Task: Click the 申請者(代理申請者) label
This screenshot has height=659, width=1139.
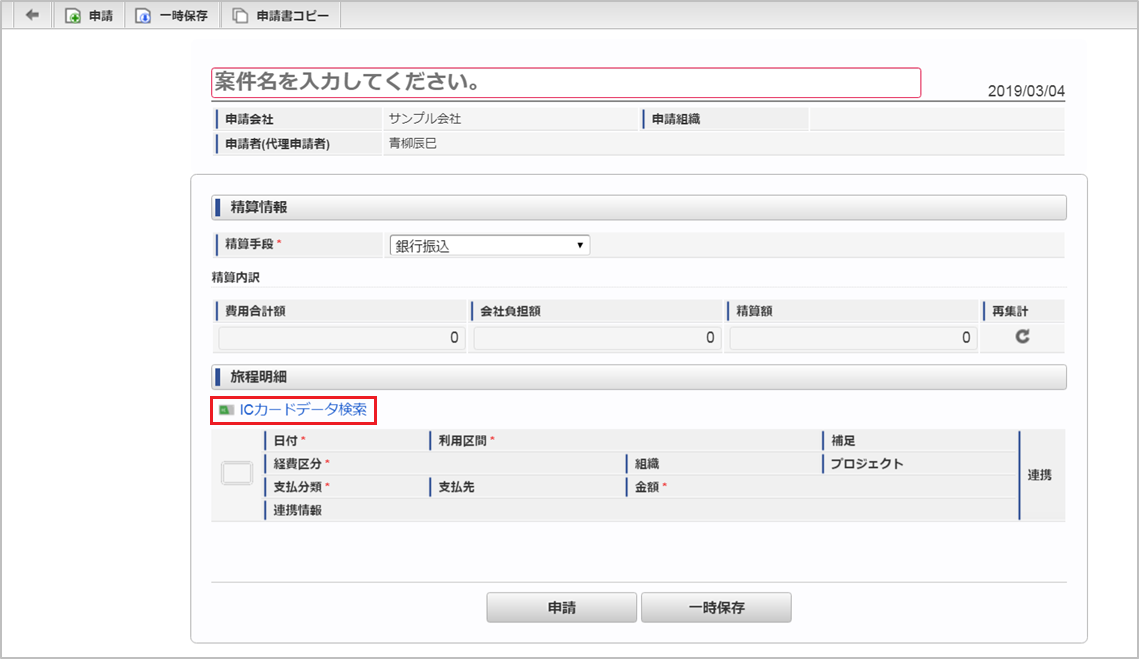Action: tap(277, 144)
